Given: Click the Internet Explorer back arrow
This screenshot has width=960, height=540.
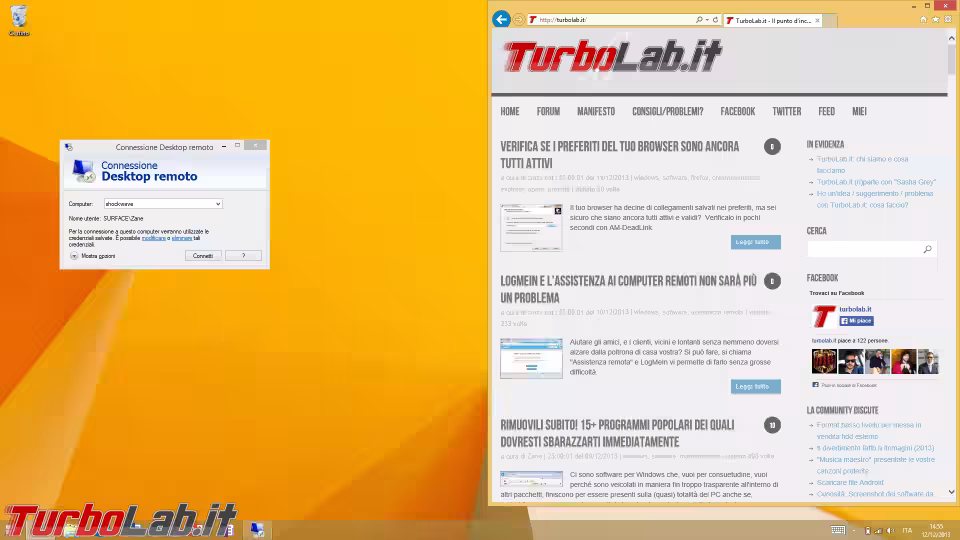Looking at the screenshot, I should (x=502, y=19).
